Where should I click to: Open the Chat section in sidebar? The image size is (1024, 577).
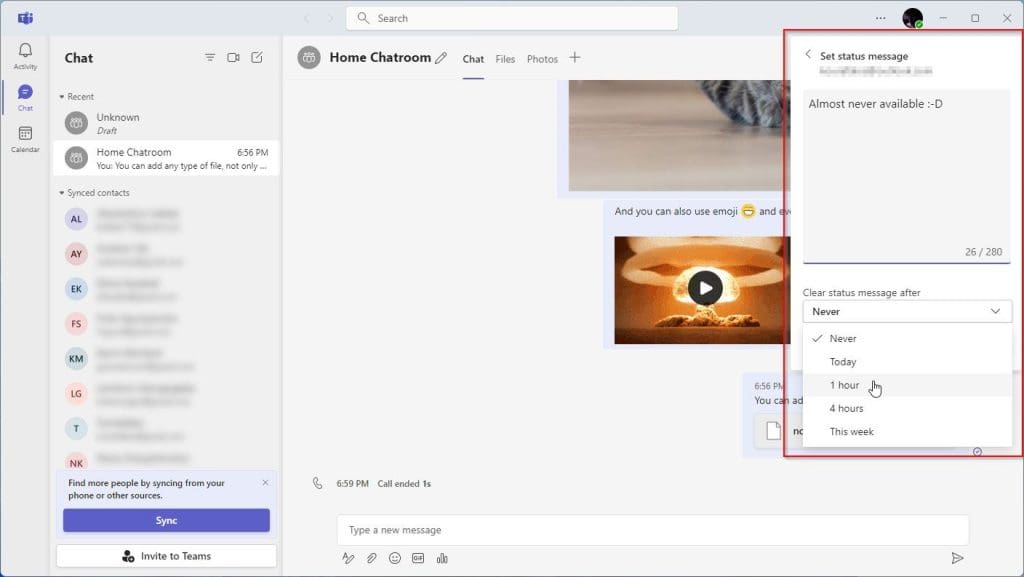pyautogui.click(x=25, y=97)
